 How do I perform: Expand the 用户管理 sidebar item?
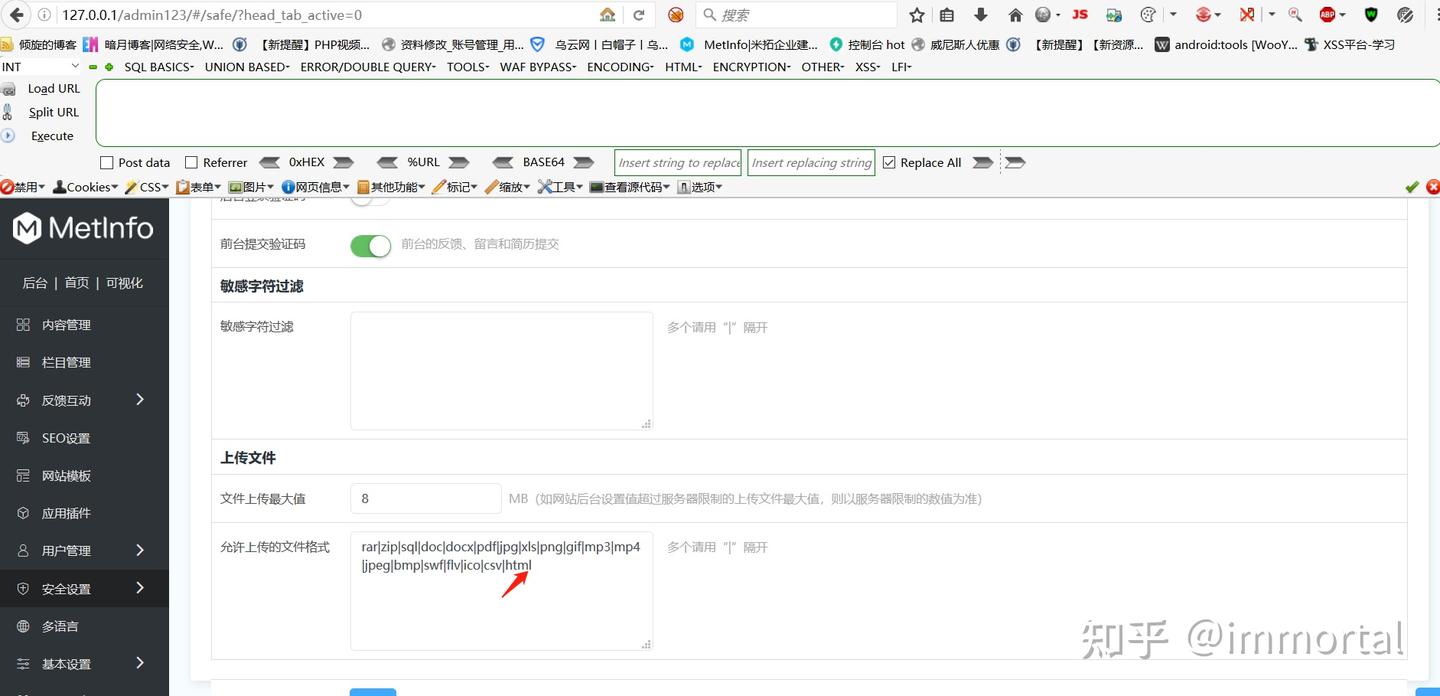[84, 551]
